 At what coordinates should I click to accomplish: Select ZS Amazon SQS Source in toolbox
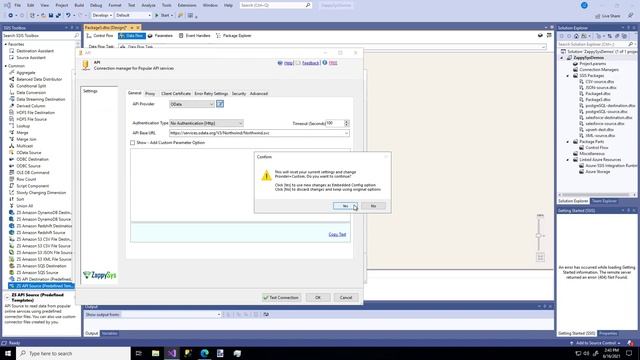[x=37, y=273]
